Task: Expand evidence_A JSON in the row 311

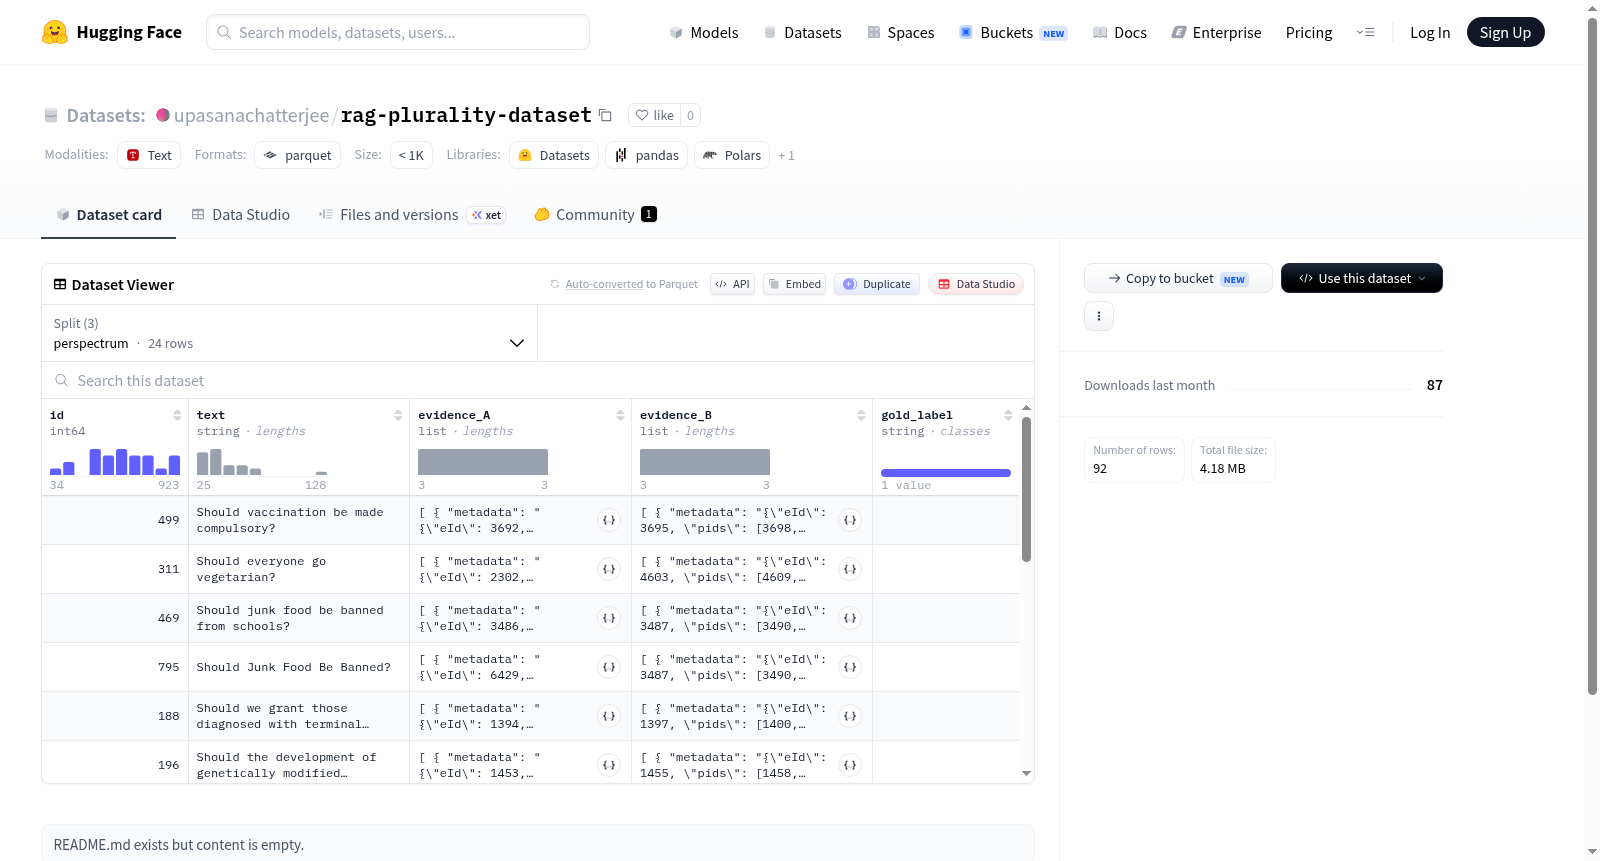Action: pos(609,569)
